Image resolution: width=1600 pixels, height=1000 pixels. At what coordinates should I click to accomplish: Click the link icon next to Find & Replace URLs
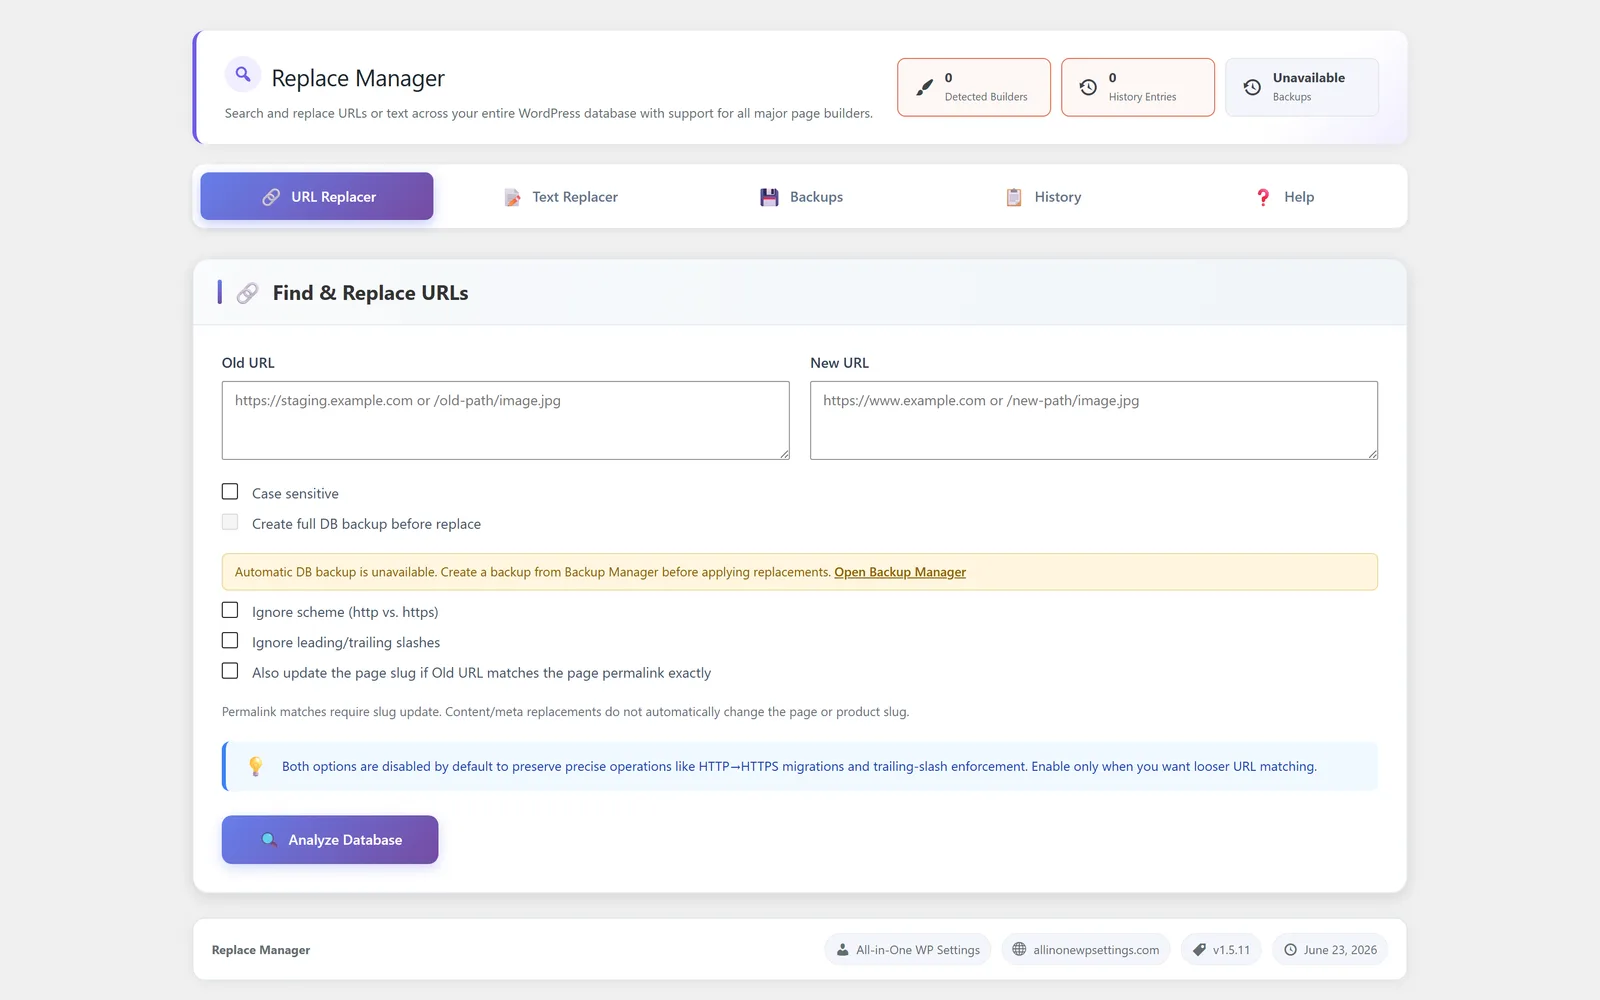247,293
